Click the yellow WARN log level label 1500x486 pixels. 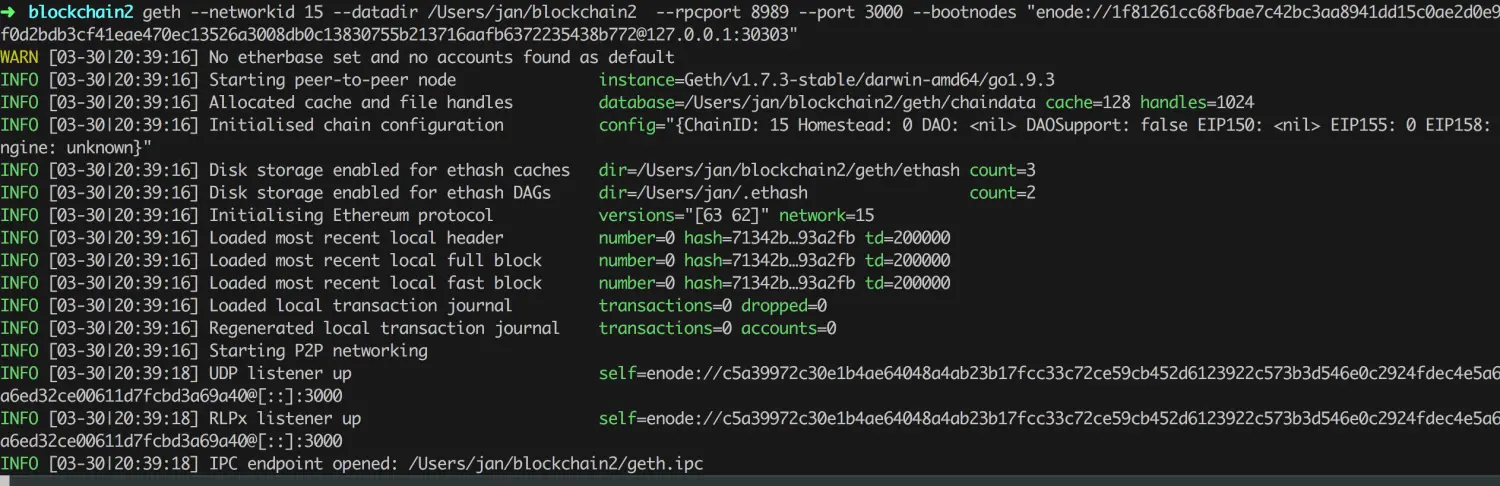click(x=20, y=57)
